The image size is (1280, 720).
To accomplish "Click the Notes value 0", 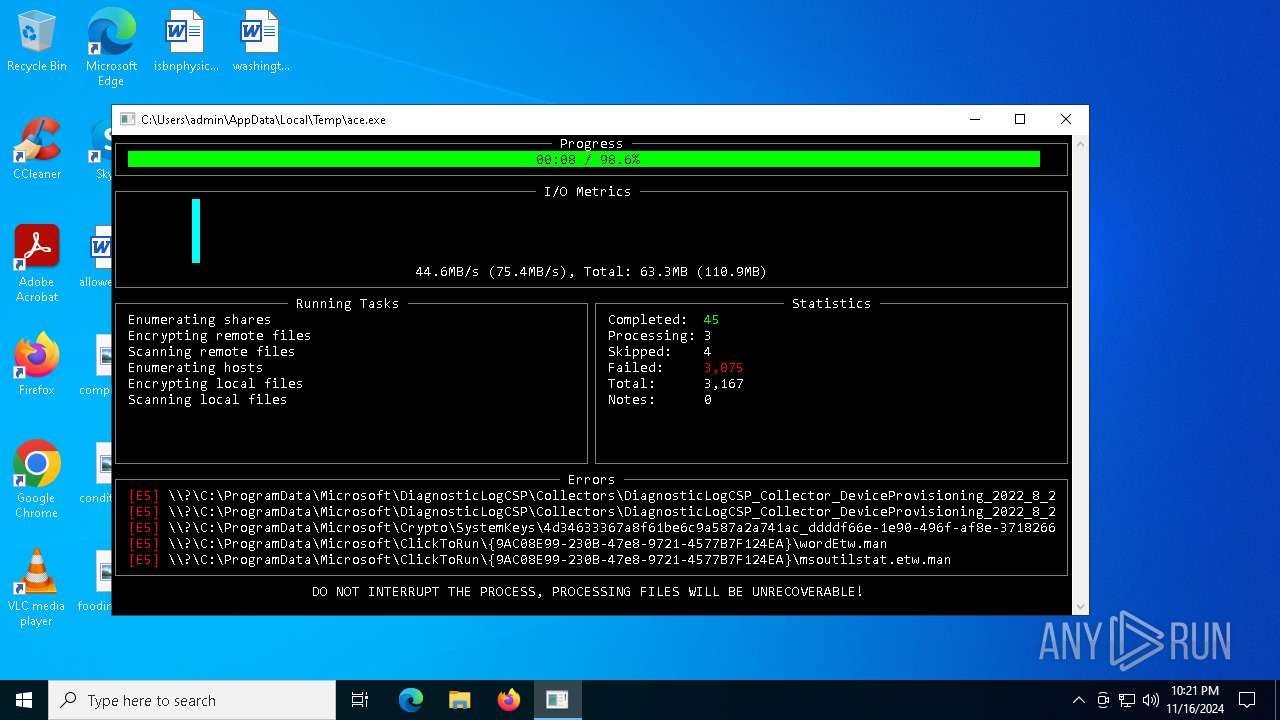I will (x=707, y=399).
